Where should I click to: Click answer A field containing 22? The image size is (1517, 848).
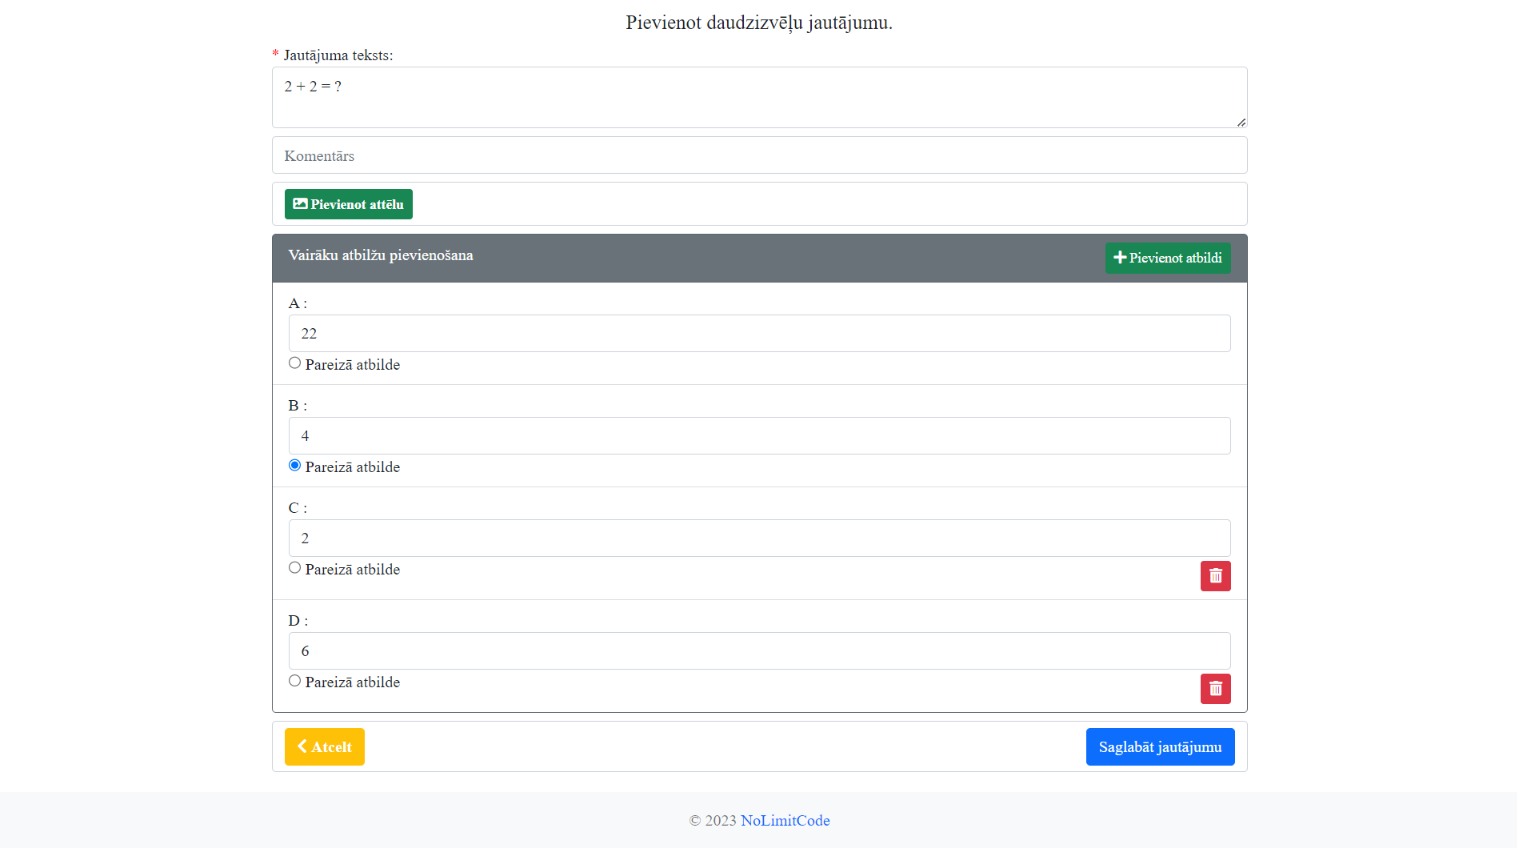coord(759,334)
